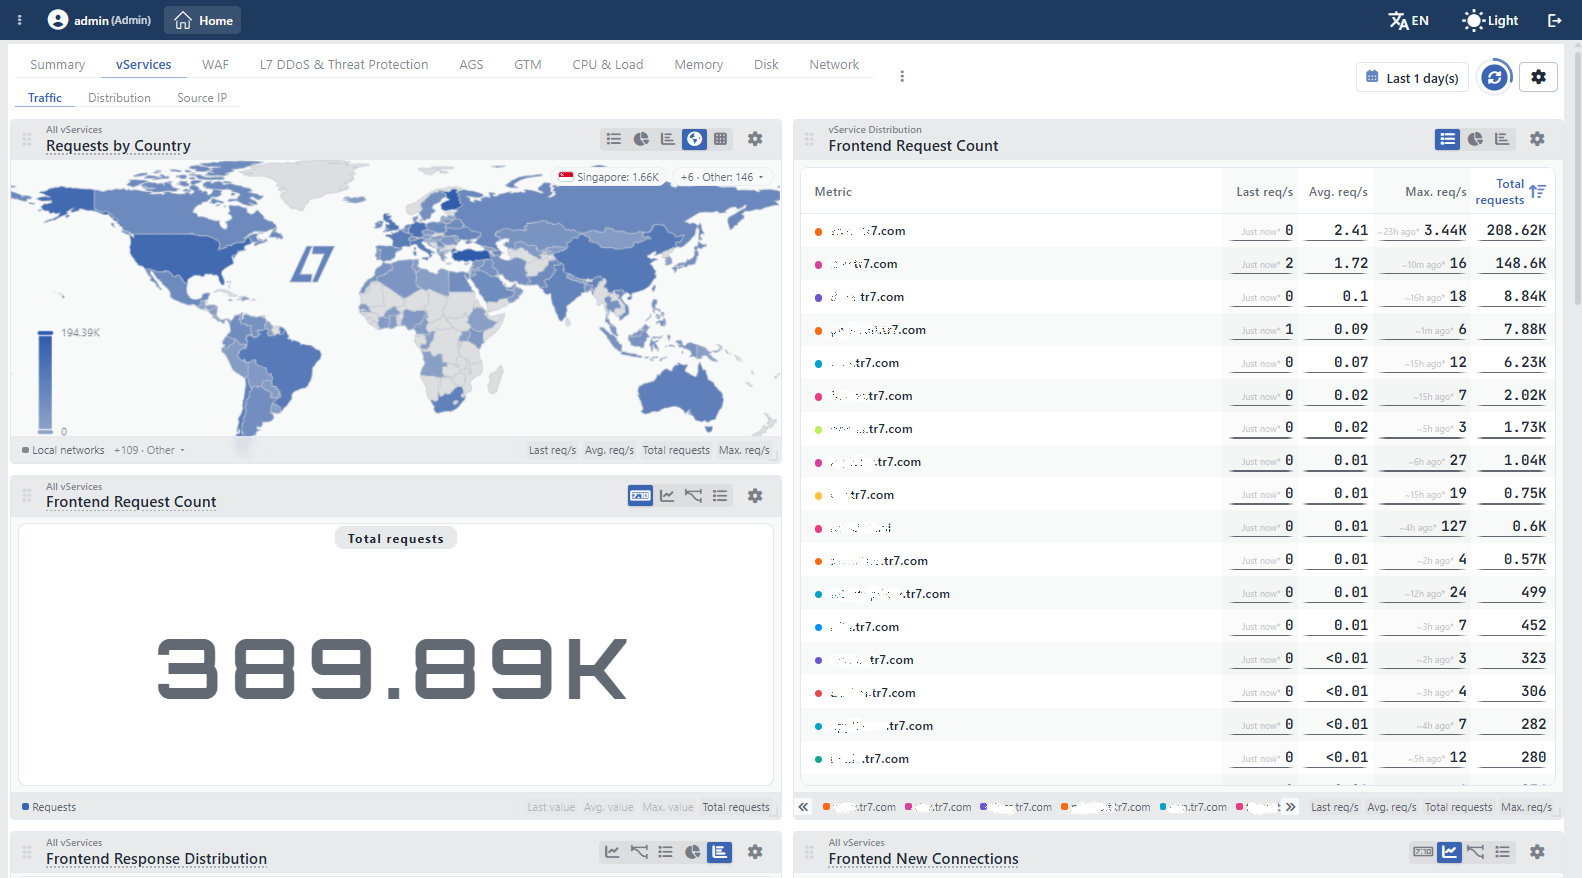Open the EN language selector

pyautogui.click(x=1408, y=20)
